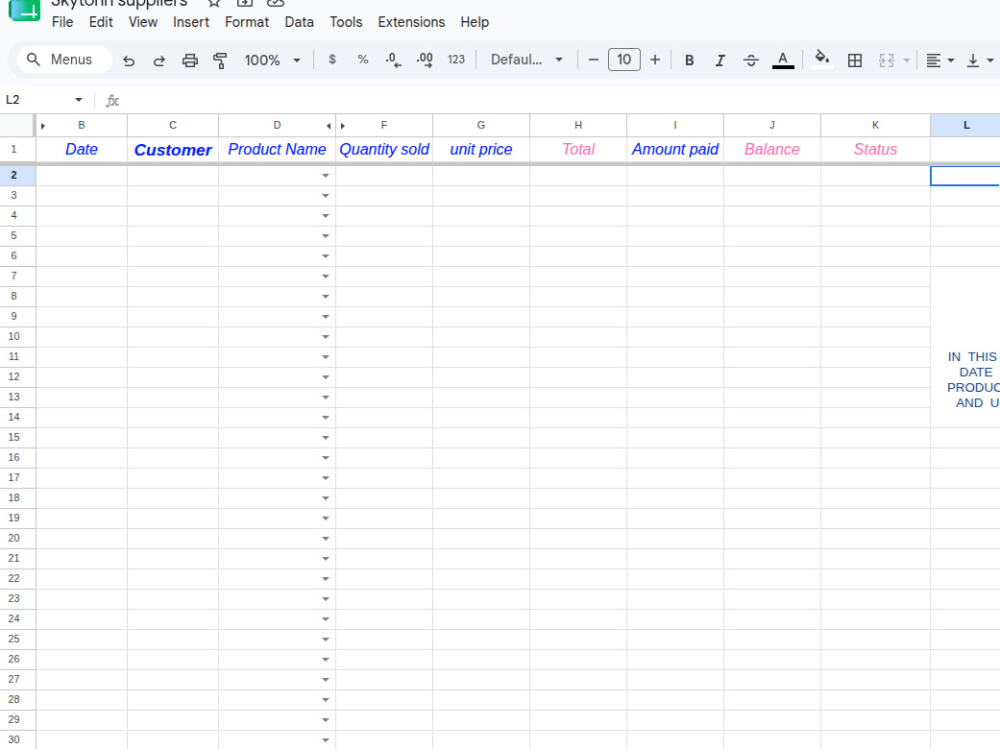The width and height of the screenshot is (1000, 749).
Task: Select the unit price header cell
Action: 481,149
